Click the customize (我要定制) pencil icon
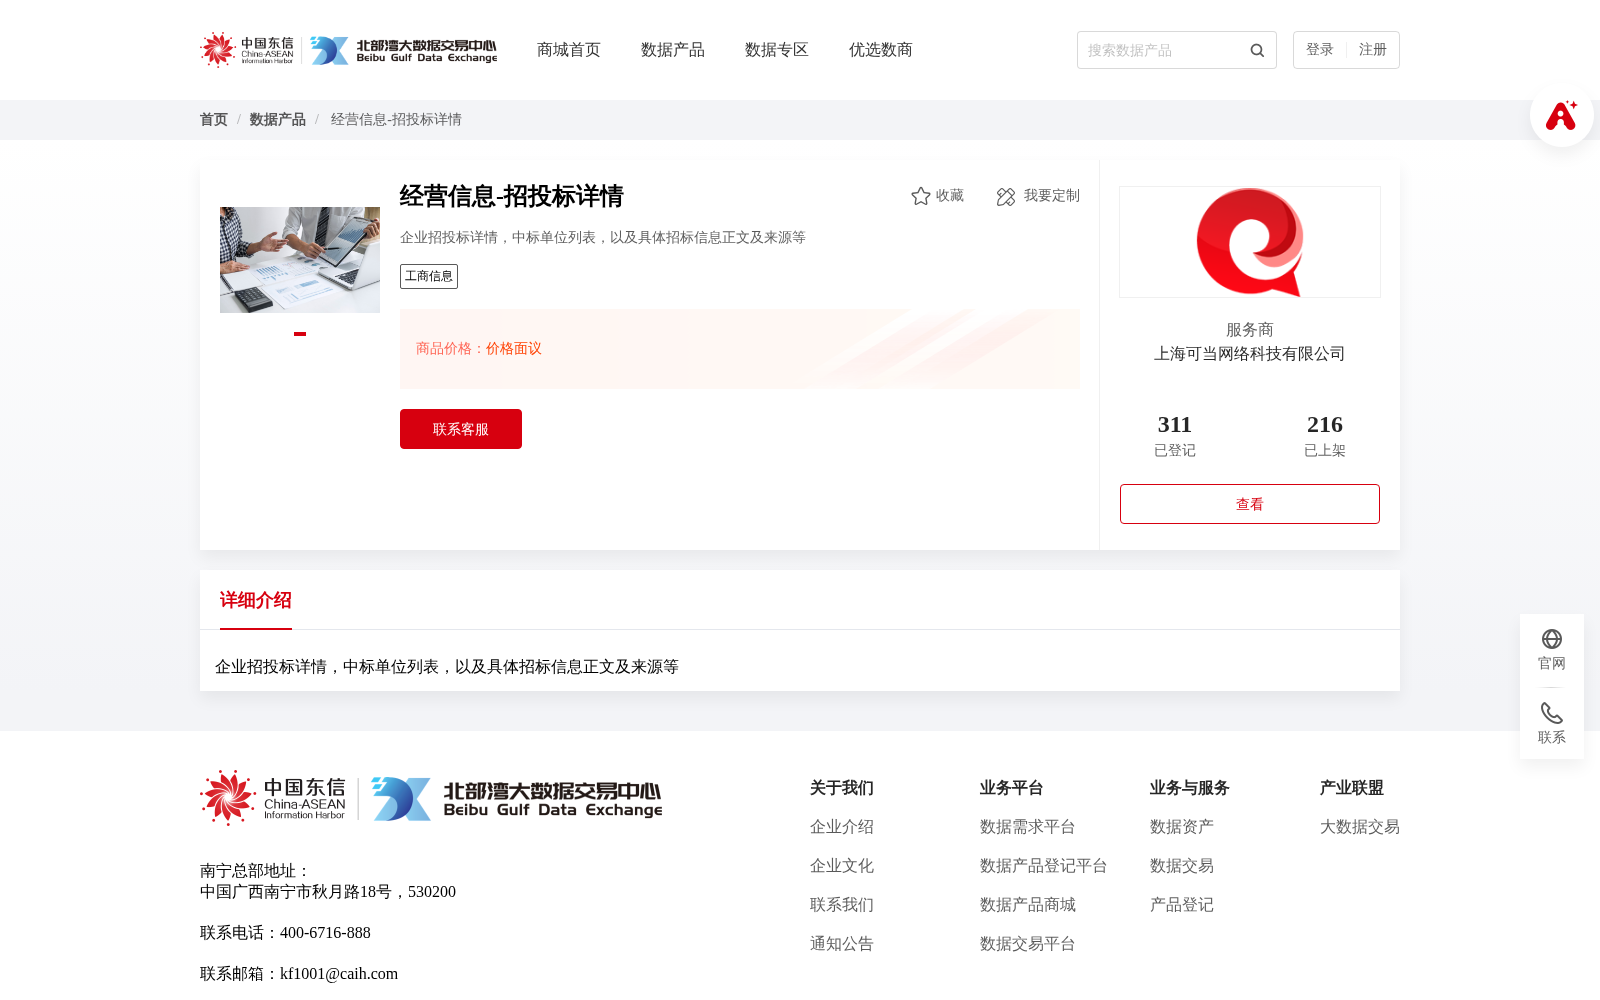Viewport: 1600px width, 1000px height. [1006, 197]
